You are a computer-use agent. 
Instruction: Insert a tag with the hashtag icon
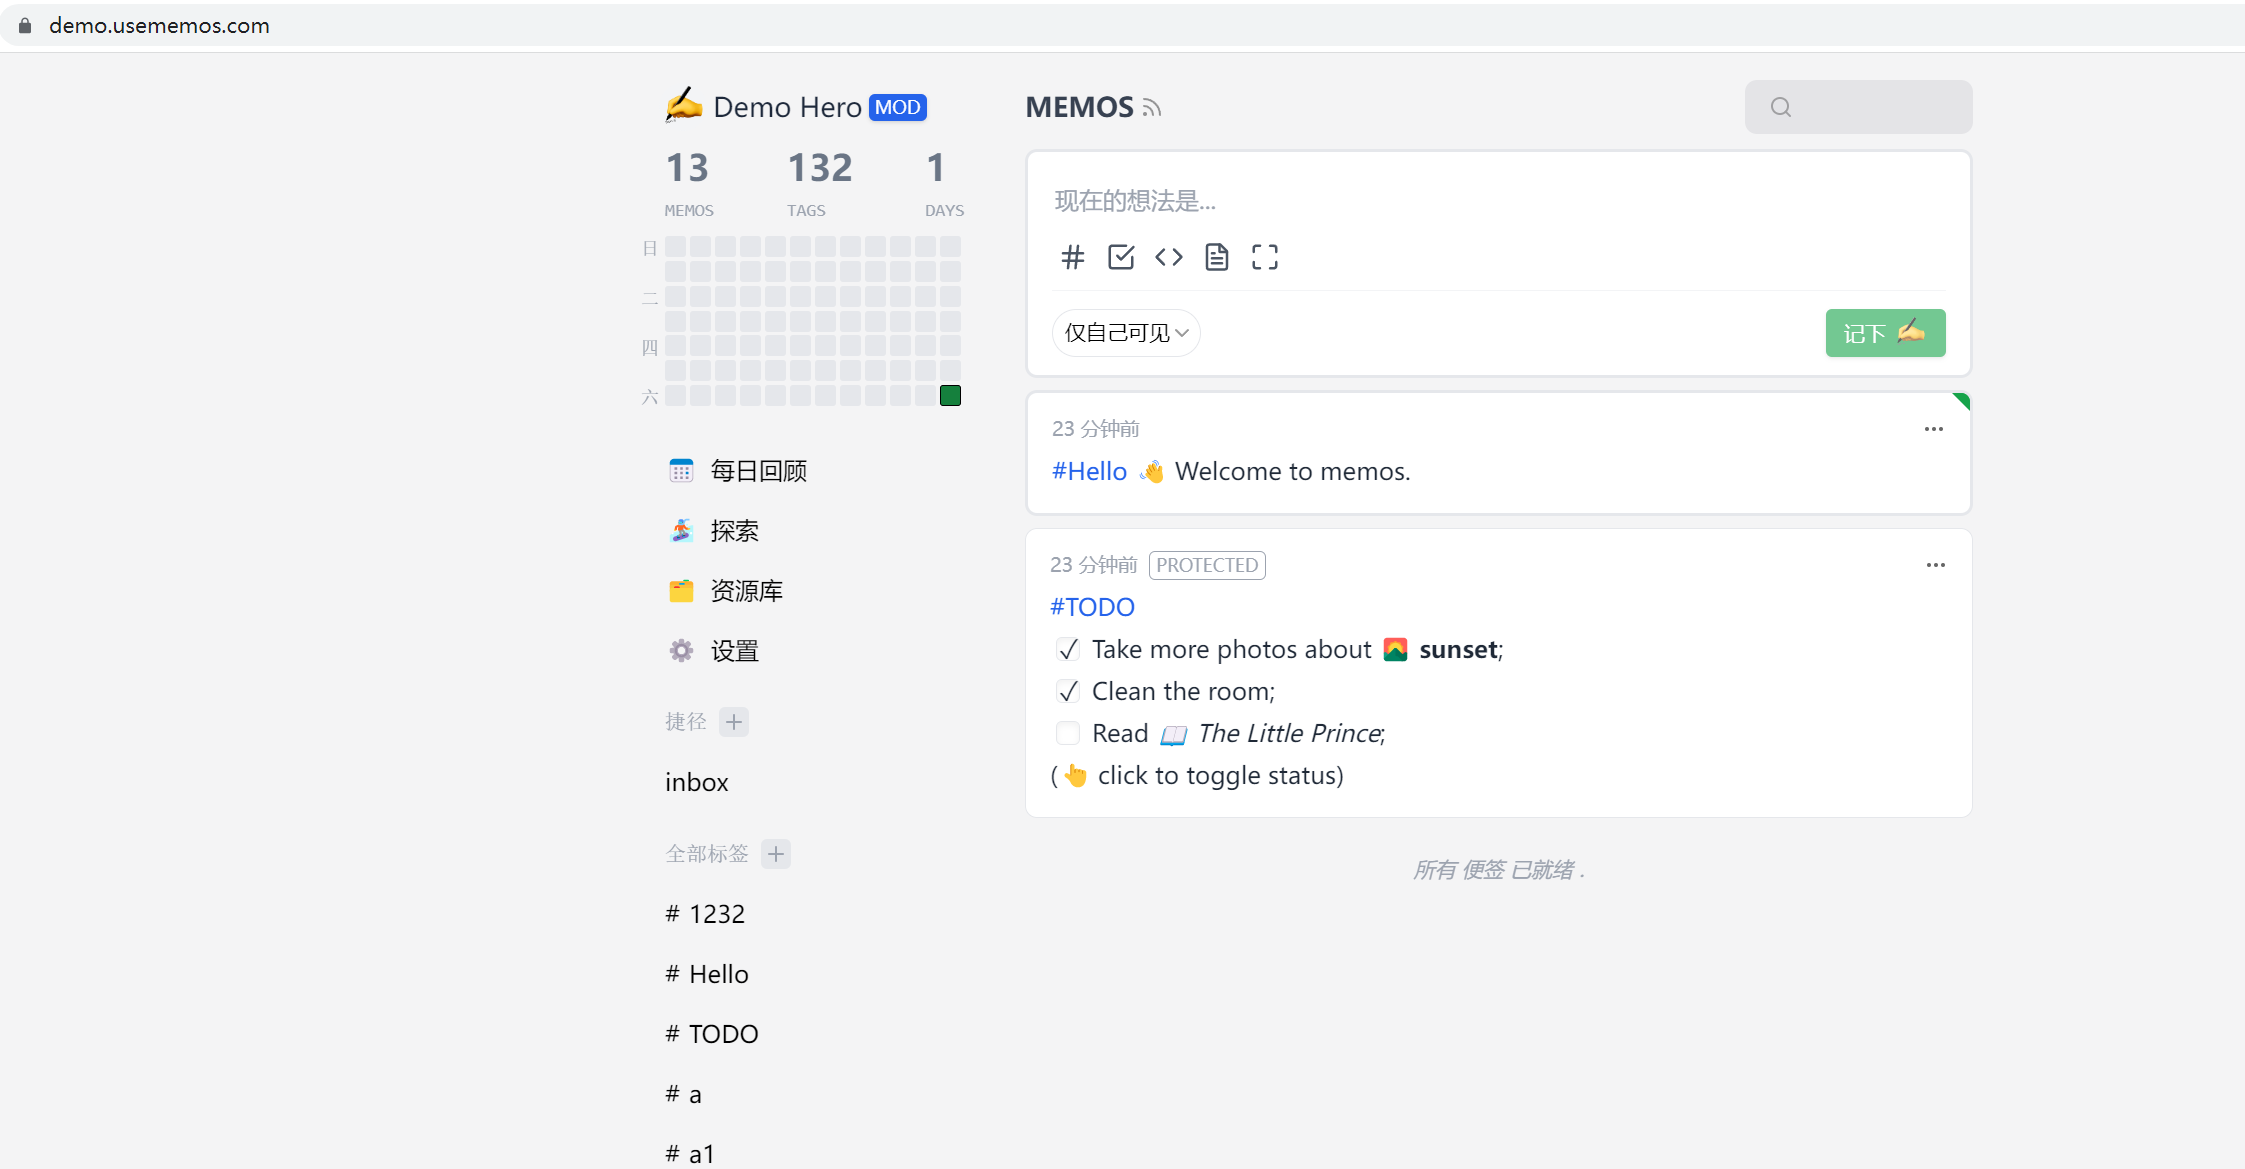[1072, 257]
